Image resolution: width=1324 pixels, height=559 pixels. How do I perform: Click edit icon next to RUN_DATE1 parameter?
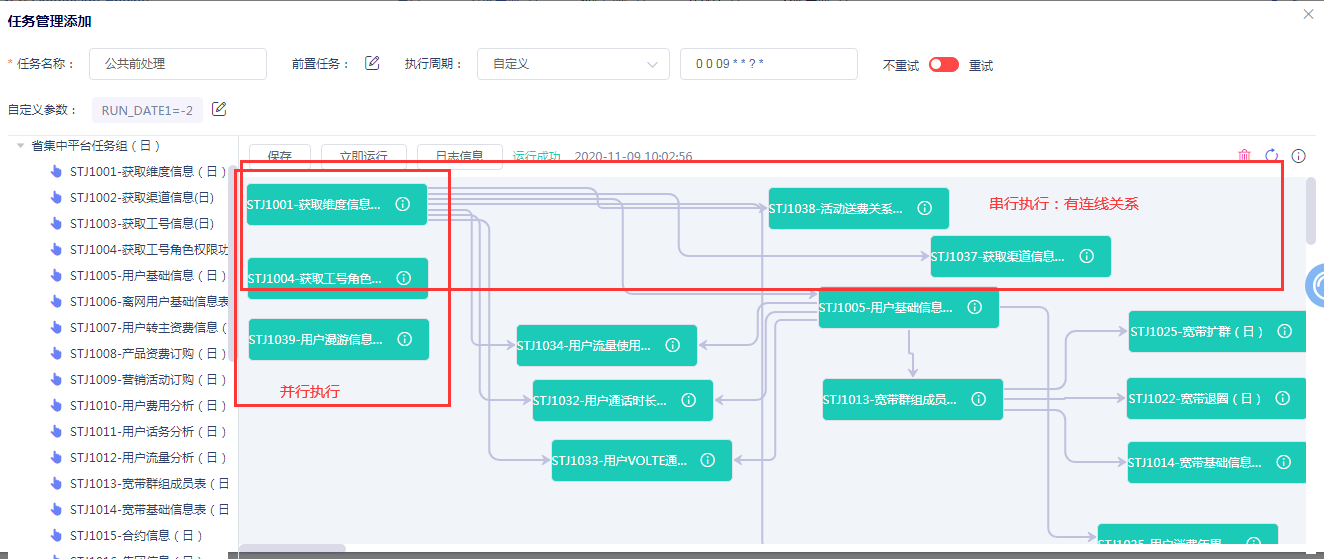[x=219, y=109]
